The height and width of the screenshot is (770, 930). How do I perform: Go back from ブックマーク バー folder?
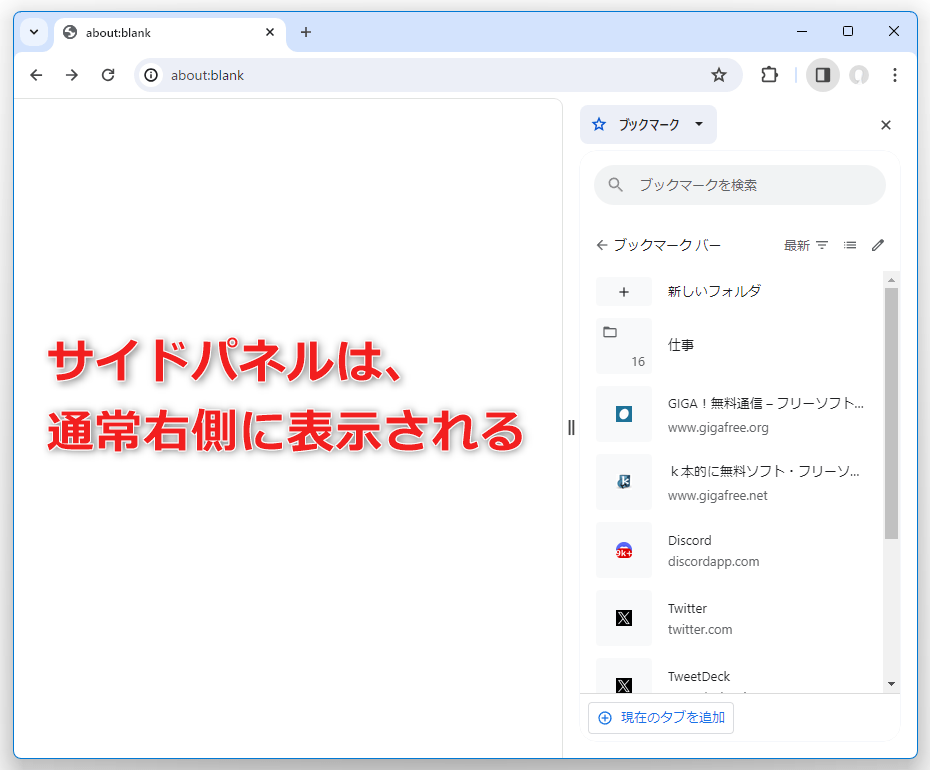tap(602, 245)
